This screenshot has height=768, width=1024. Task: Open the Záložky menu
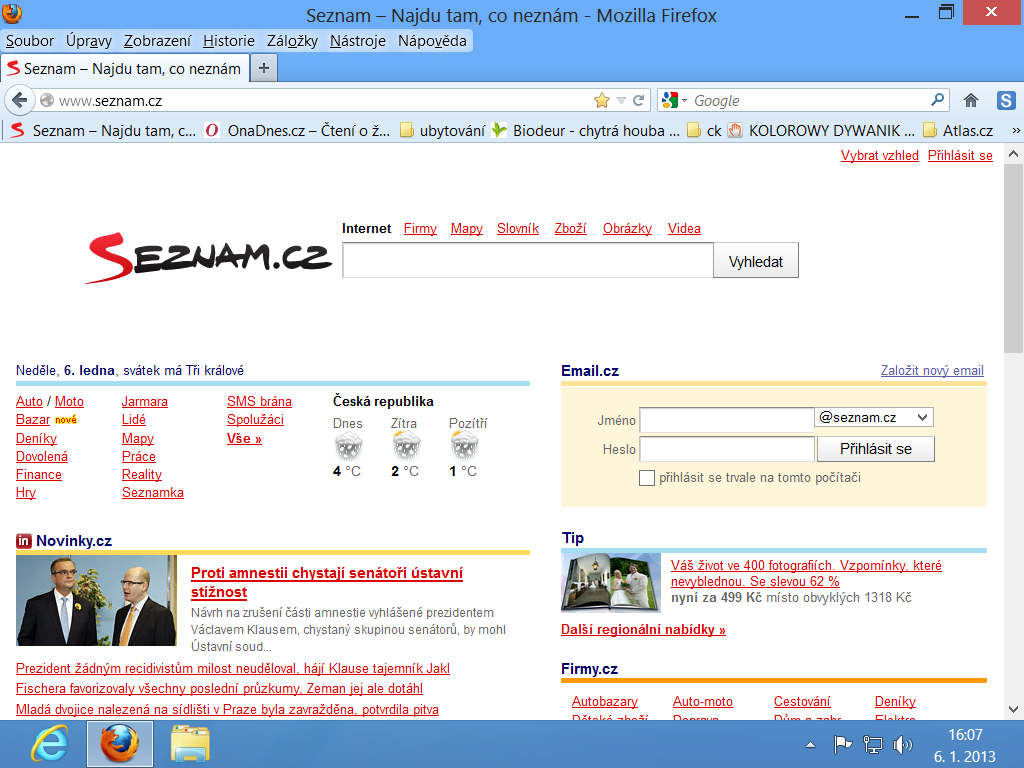coord(292,41)
